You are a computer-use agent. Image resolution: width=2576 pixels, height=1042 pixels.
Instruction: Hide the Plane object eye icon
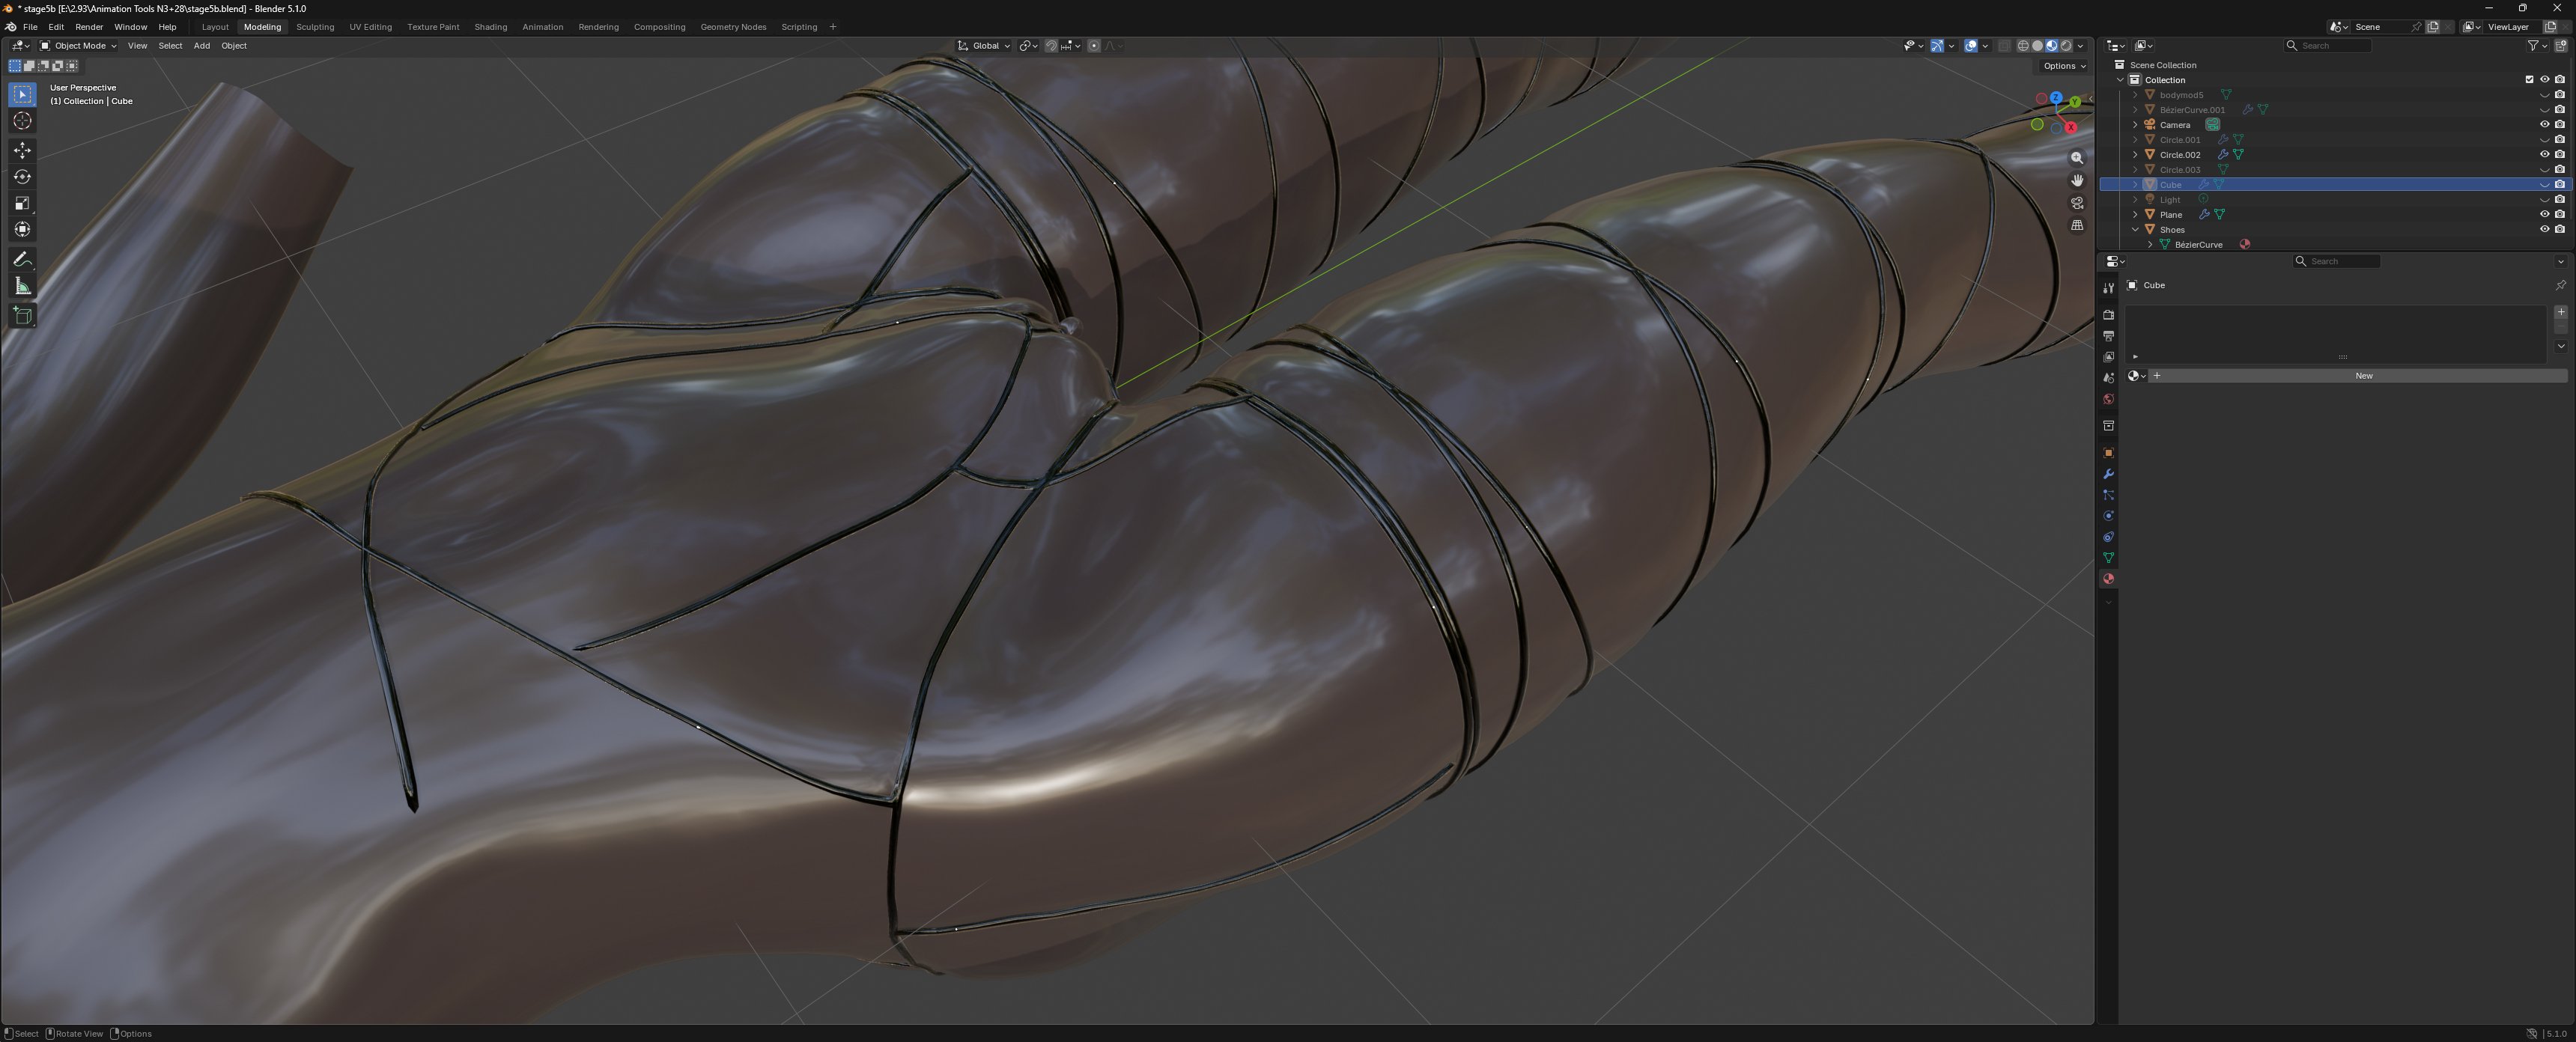click(x=2544, y=215)
